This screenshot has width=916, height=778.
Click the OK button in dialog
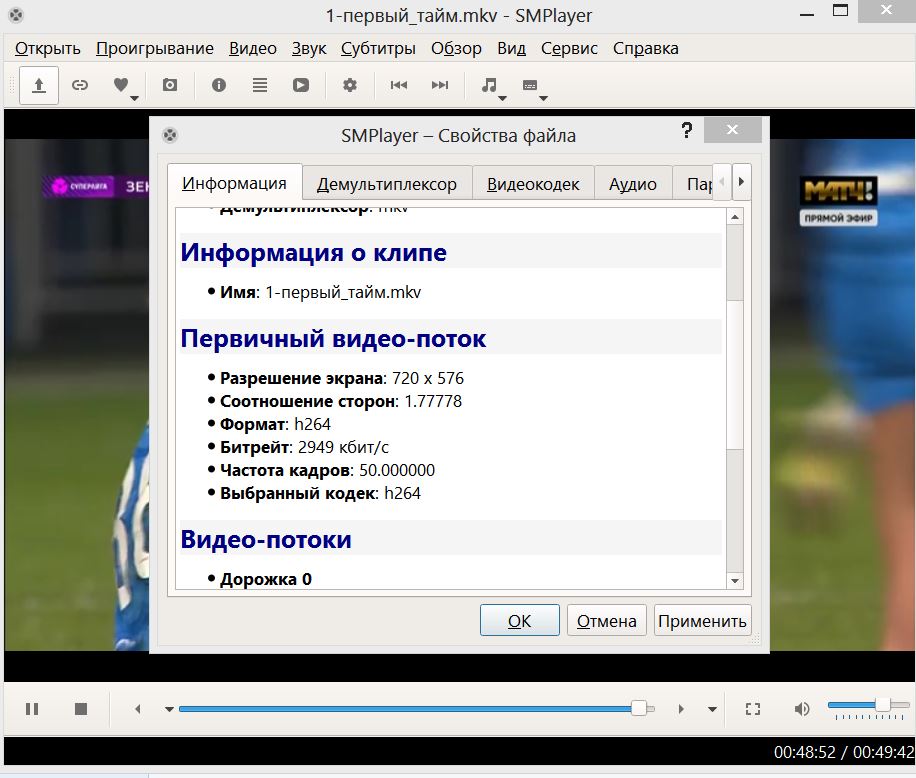pos(519,621)
